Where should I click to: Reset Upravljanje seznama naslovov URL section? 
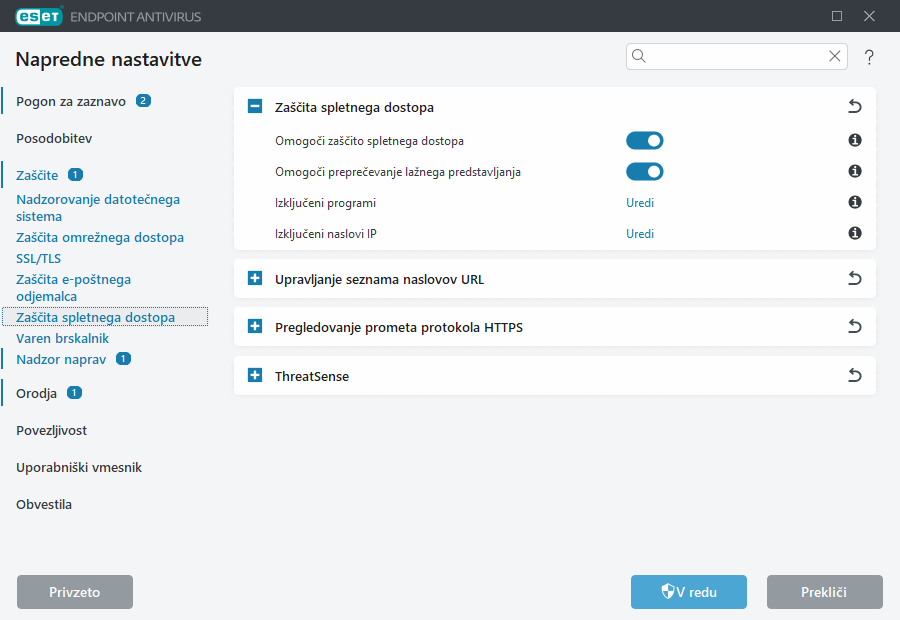click(x=854, y=279)
